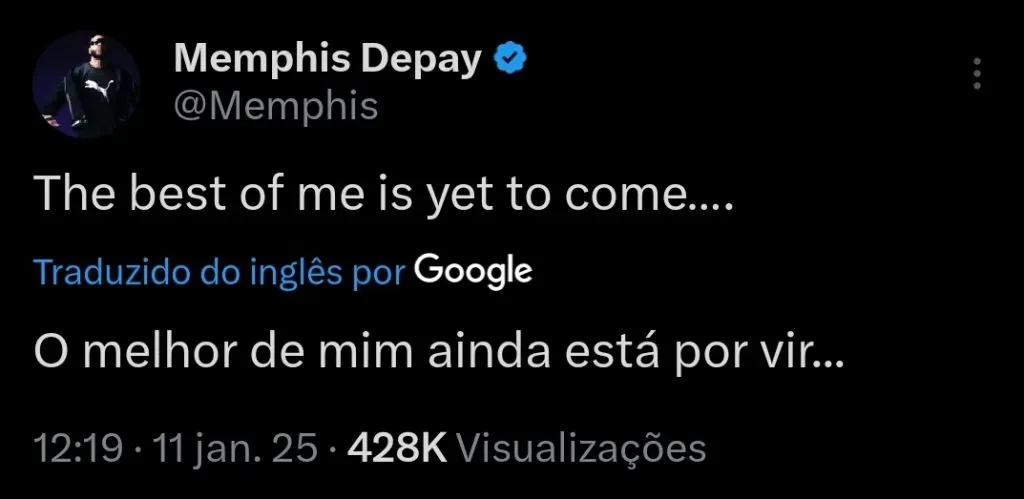This screenshot has height=499, width=1024.
Task: Open the three-dot more options menu
Action: [977, 74]
